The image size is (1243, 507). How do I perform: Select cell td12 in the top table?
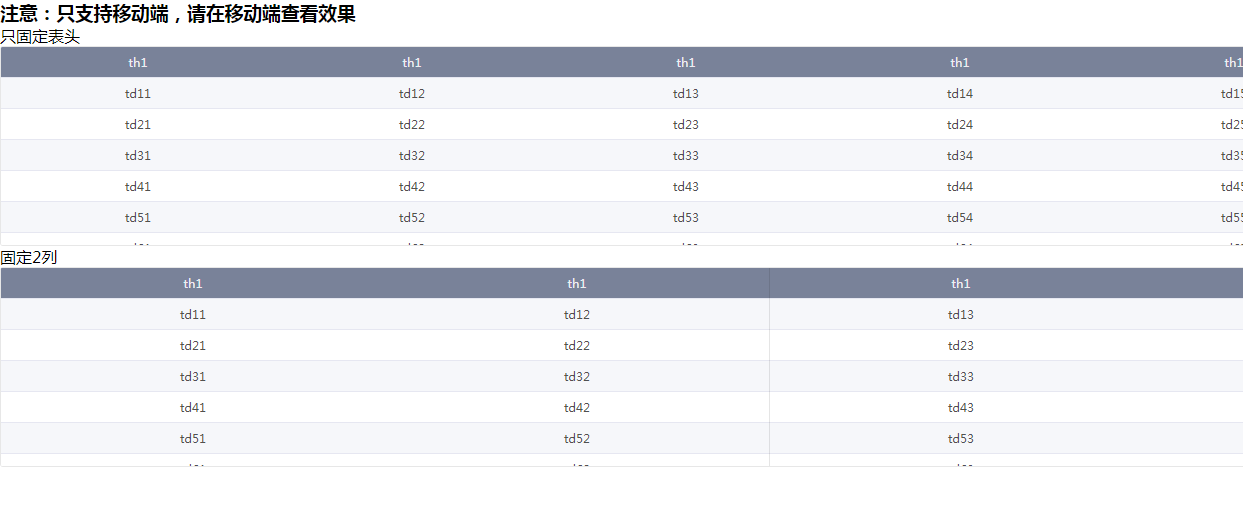(412, 94)
